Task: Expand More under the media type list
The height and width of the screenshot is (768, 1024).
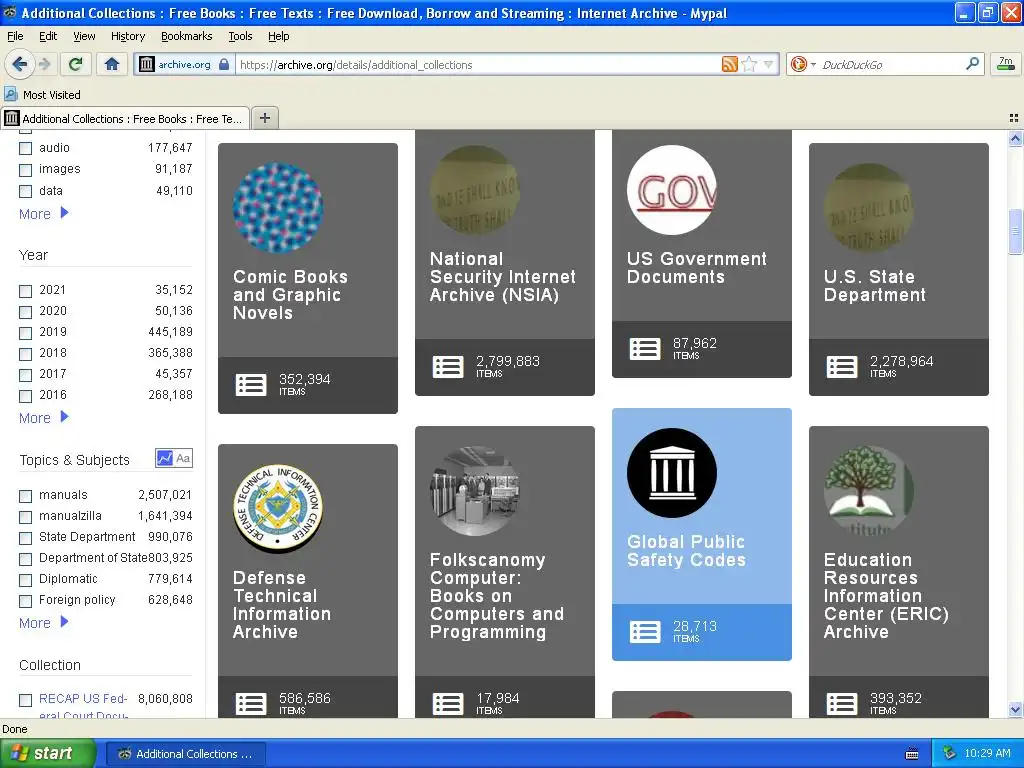Action: coord(44,214)
